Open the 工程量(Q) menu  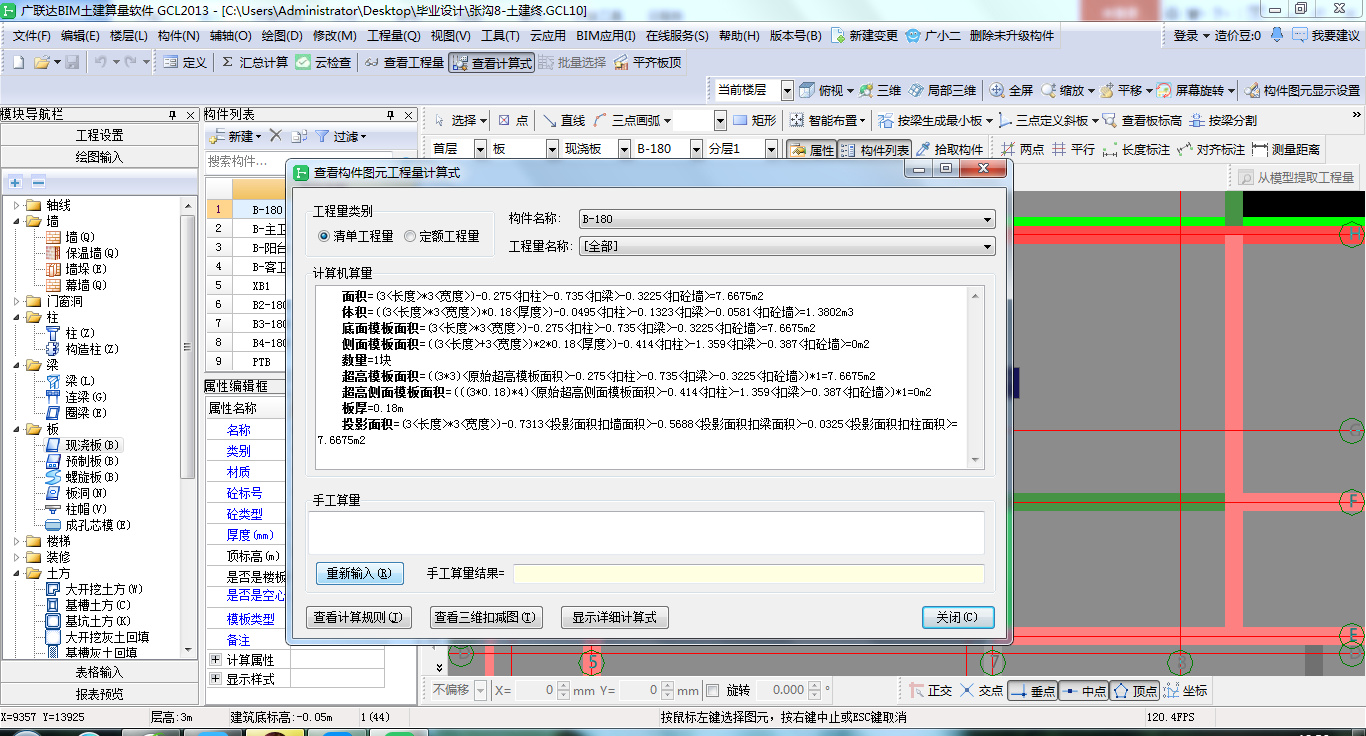point(394,35)
